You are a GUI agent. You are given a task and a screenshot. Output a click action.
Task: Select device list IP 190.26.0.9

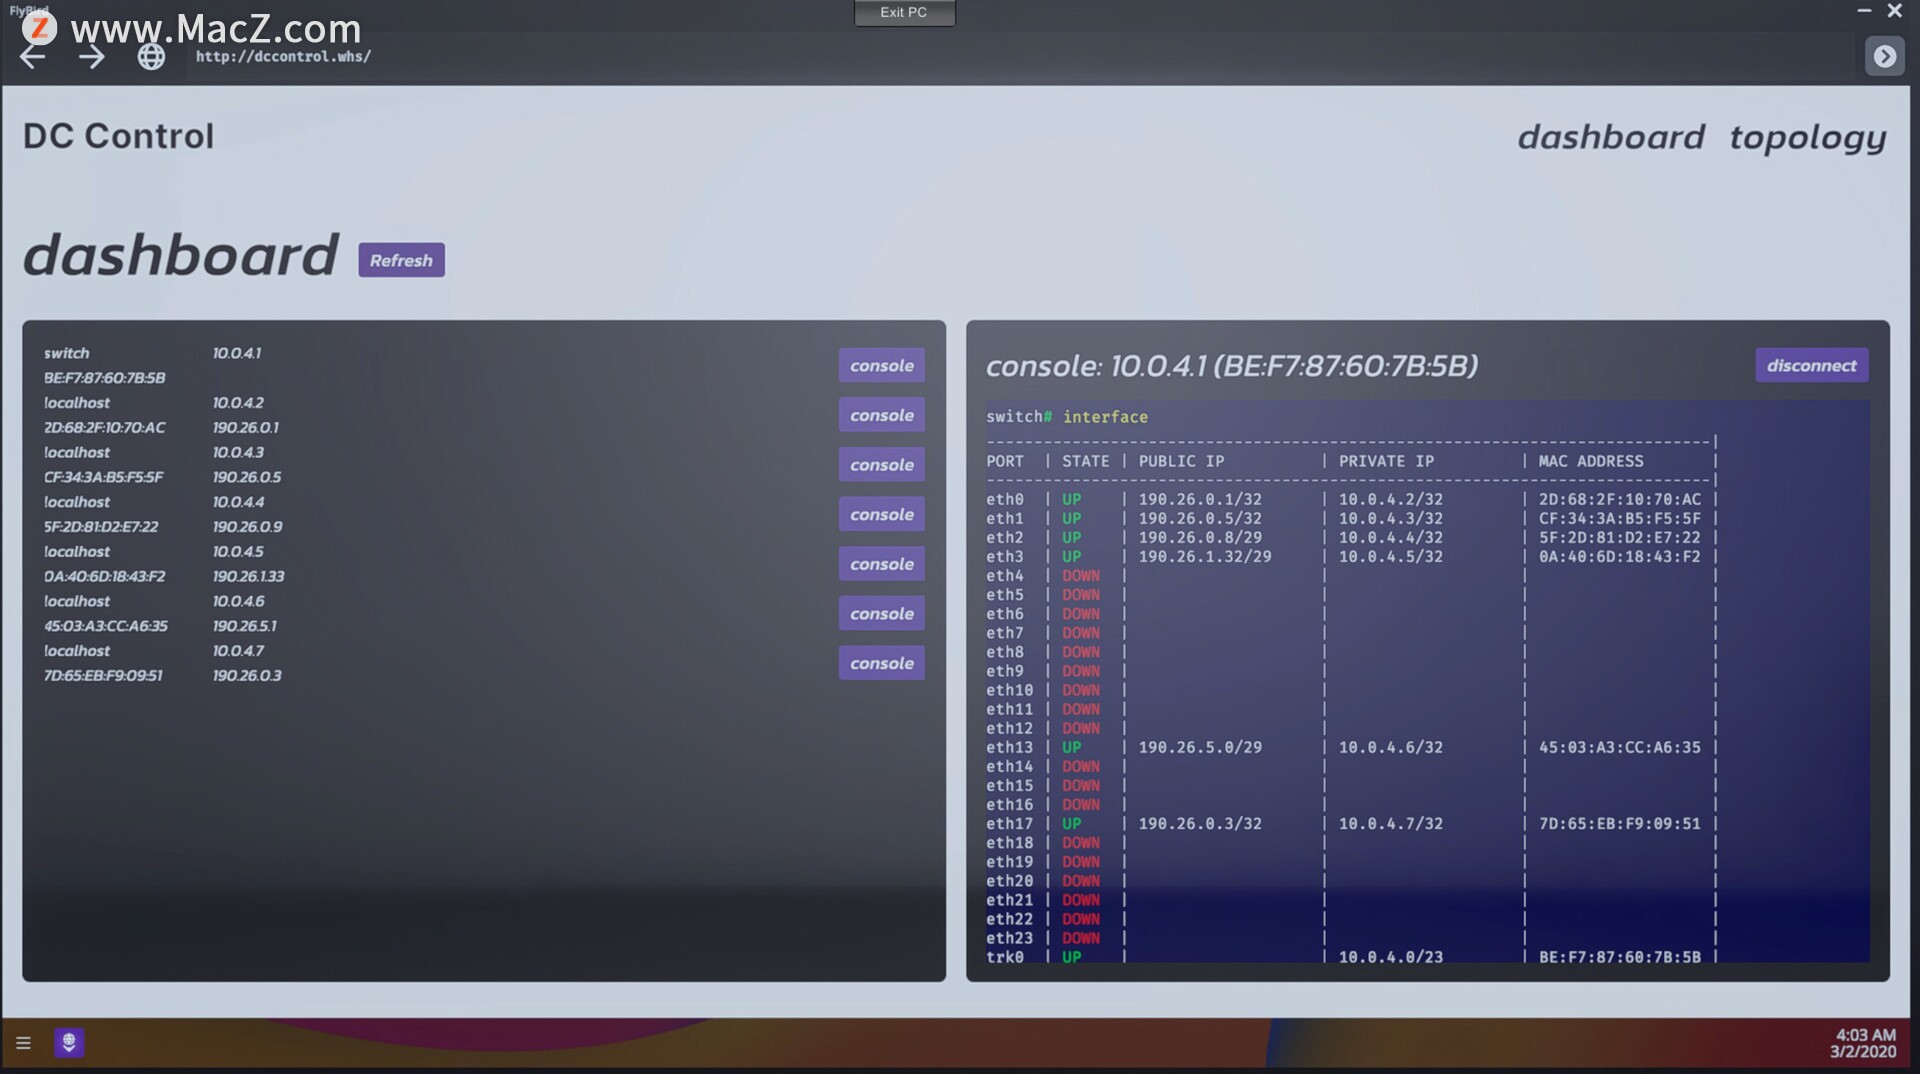(247, 527)
